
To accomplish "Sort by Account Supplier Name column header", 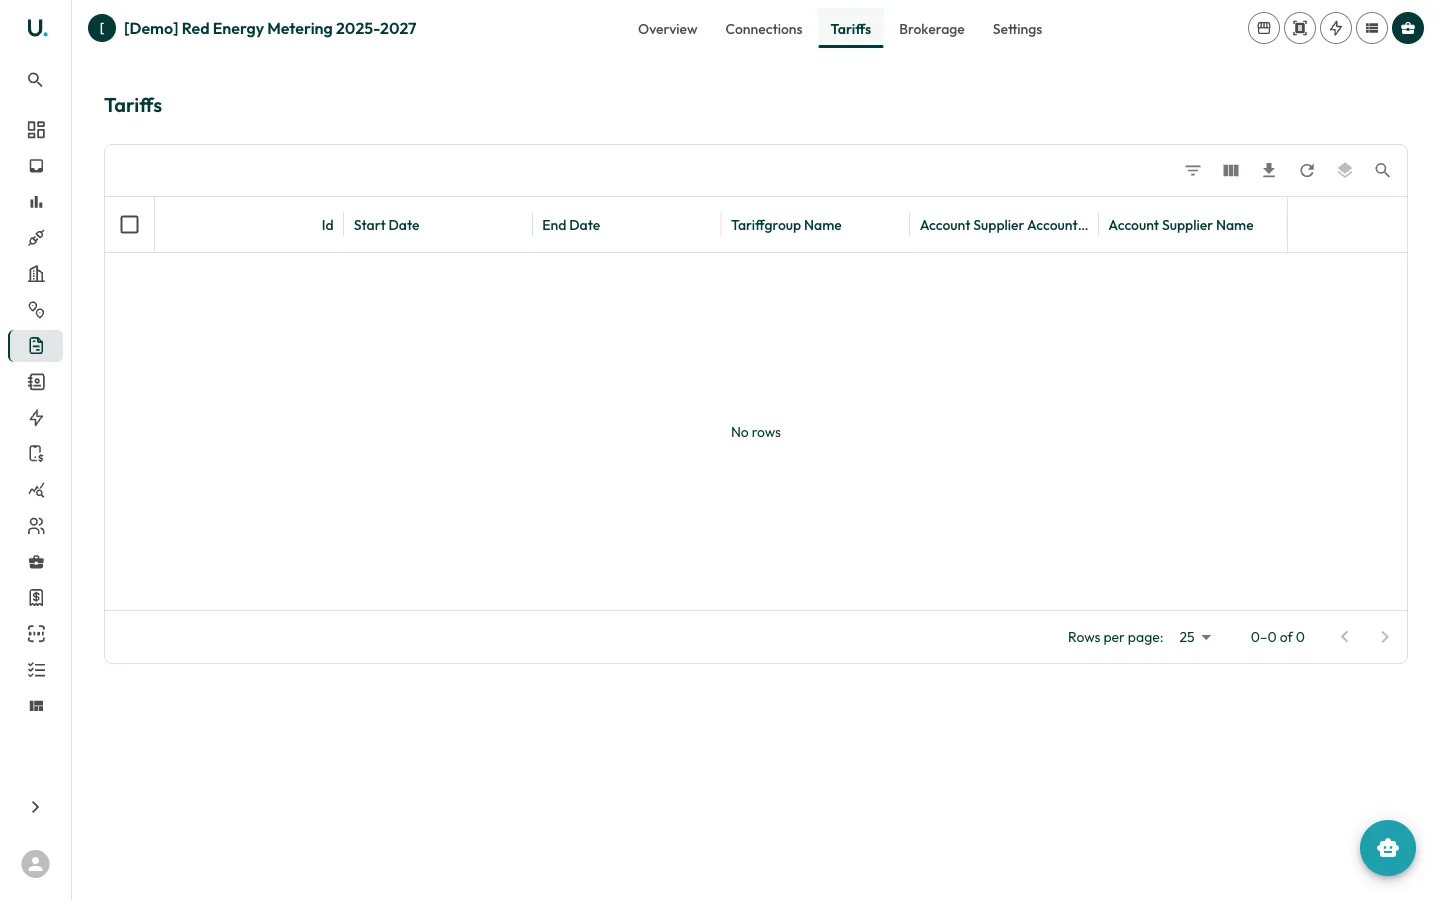I will [1181, 225].
